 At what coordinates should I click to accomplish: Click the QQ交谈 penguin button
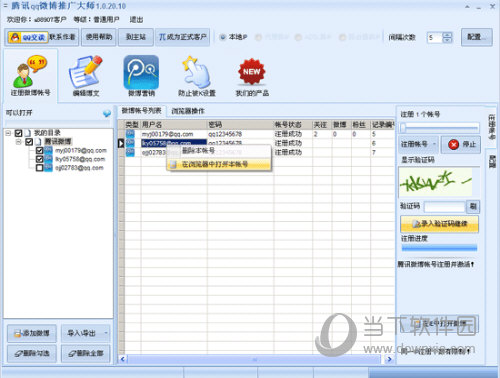coord(27,37)
